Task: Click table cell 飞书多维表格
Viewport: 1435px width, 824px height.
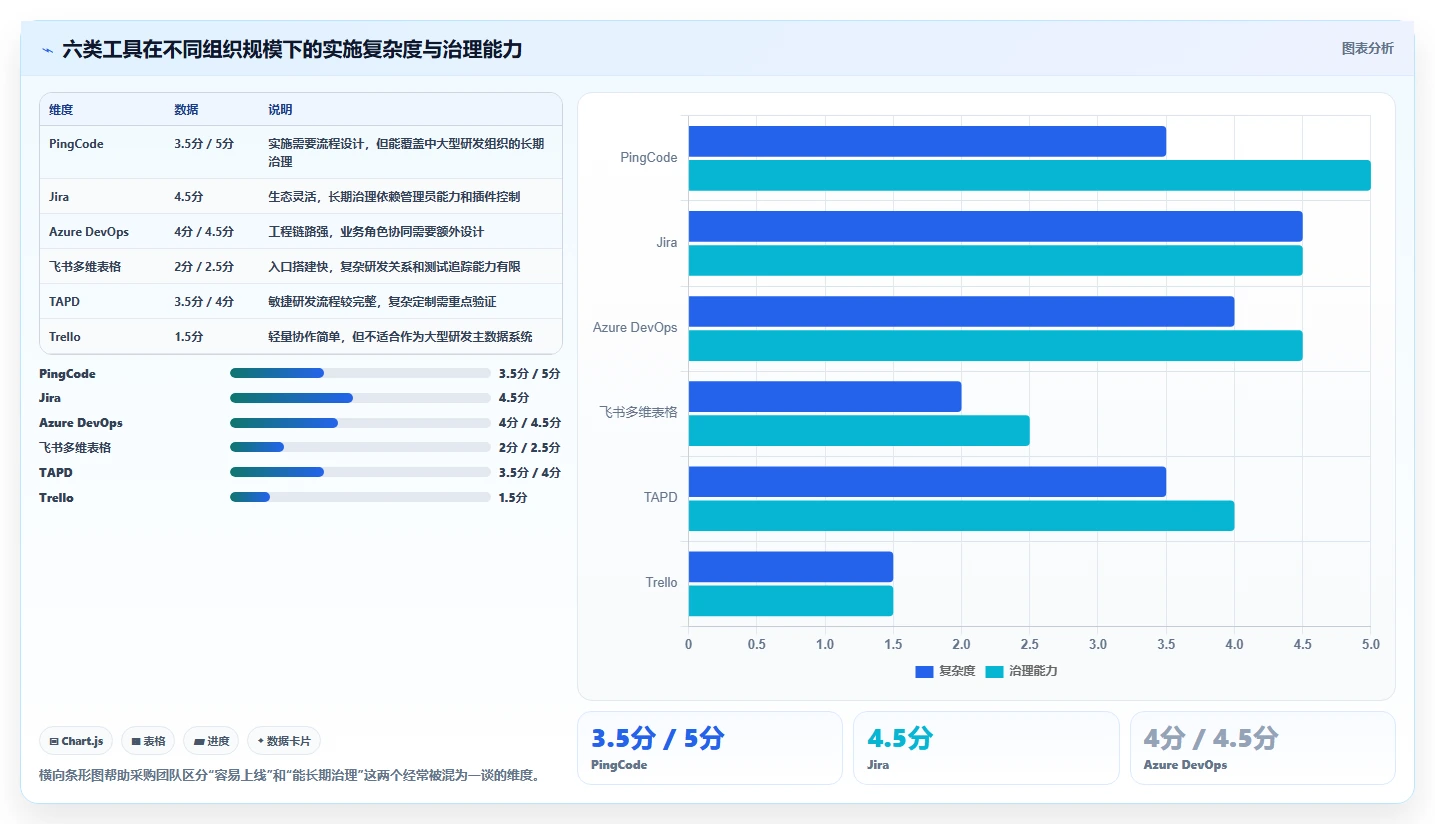Action: tap(85, 267)
